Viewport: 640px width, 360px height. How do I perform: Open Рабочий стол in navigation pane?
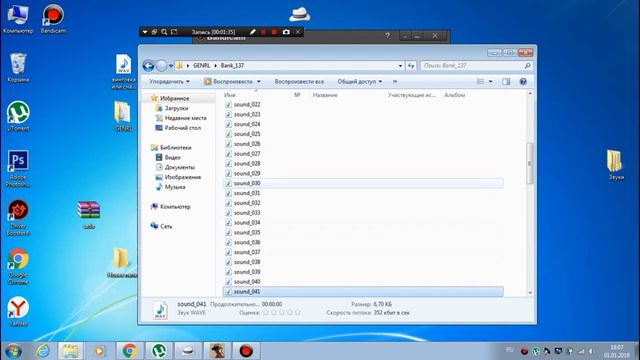pyautogui.click(x=182, y=128)
